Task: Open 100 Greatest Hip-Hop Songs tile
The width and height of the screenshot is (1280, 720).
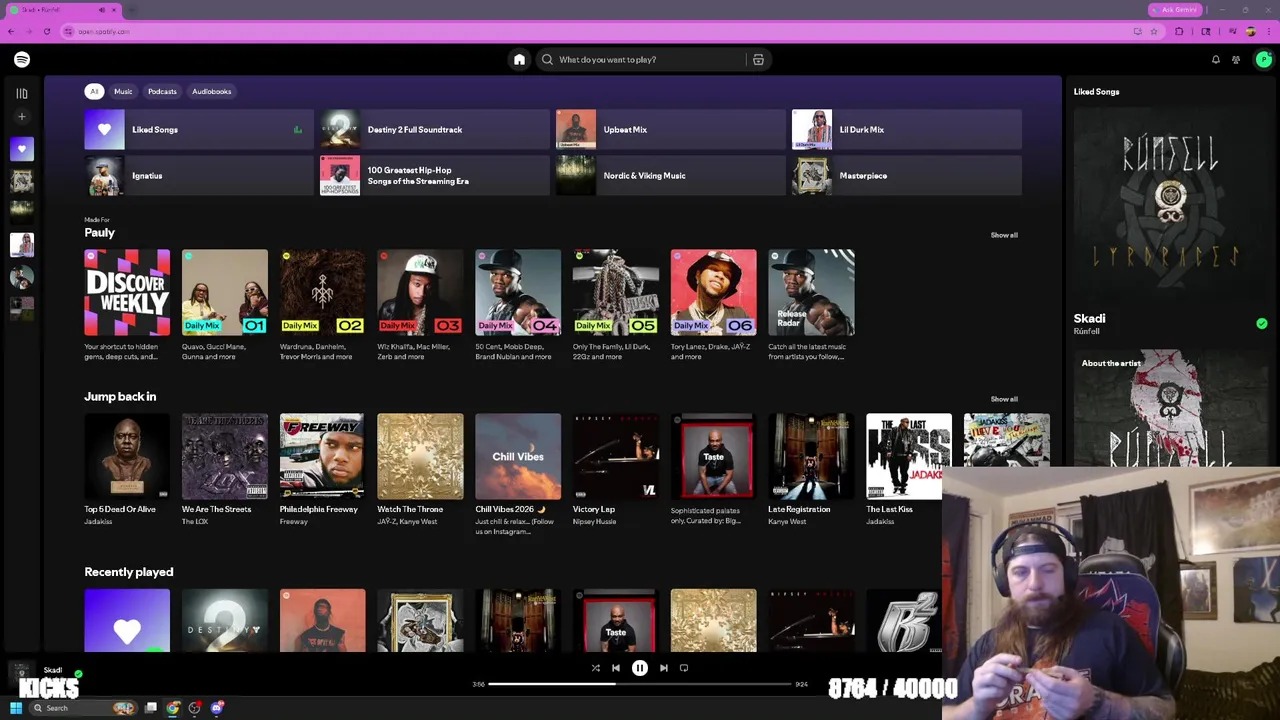Action: pyautogui.click(x=435, y=176)
